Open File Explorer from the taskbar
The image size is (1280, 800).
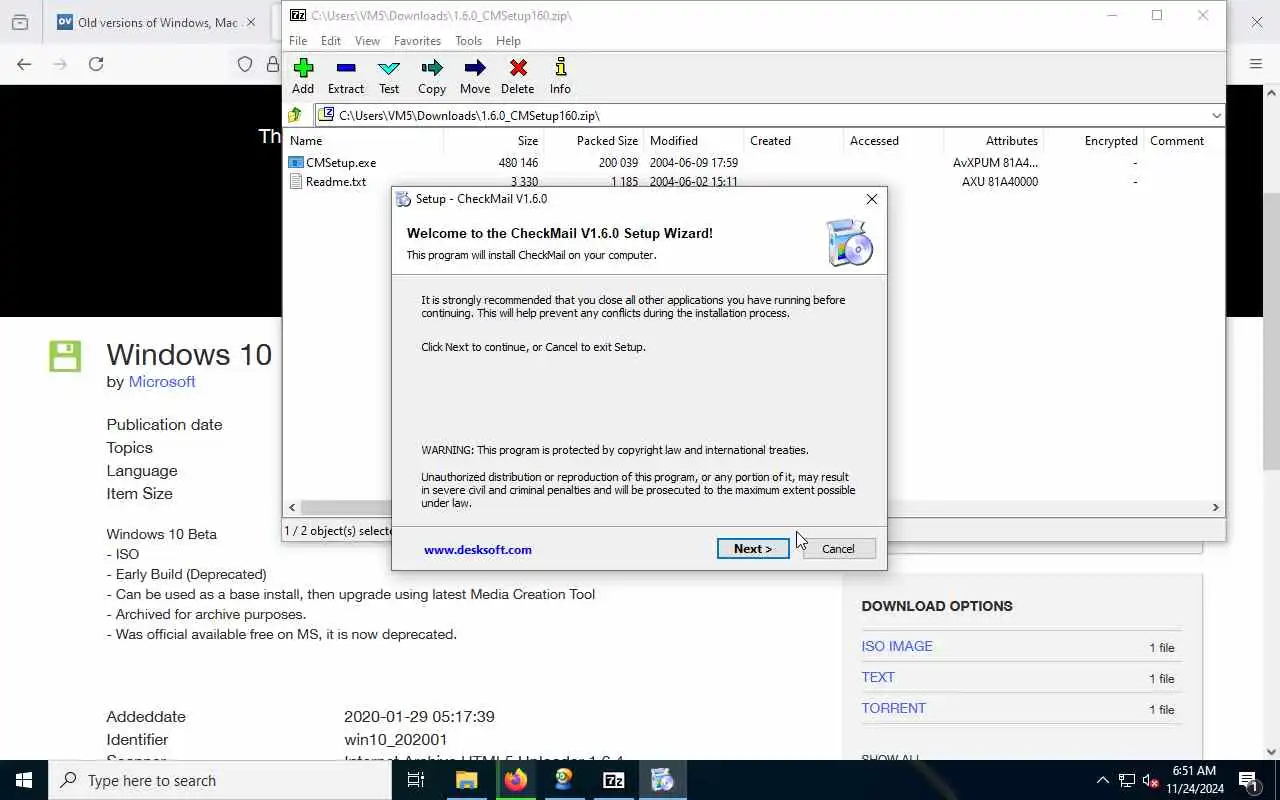coord(466,780)
